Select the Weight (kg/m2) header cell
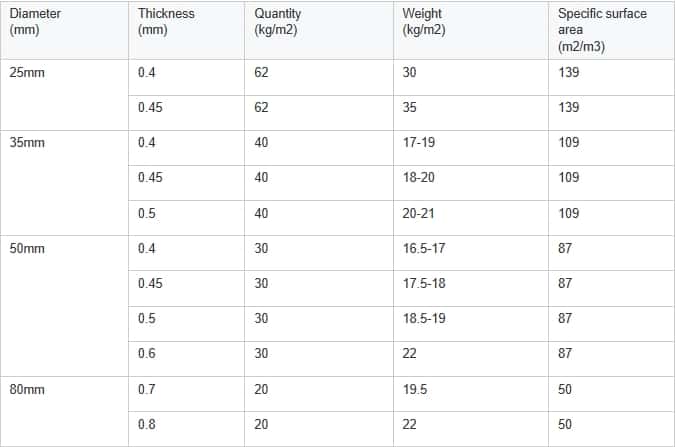 pos(471,30)
